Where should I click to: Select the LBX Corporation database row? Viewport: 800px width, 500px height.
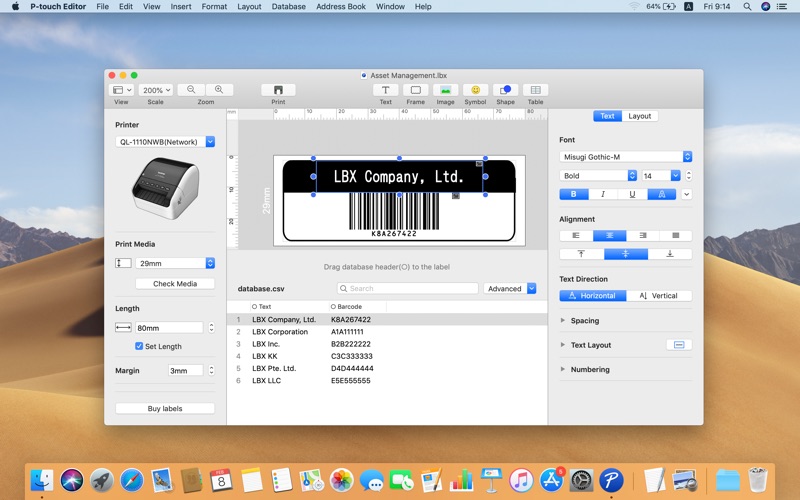click(280, 332)
